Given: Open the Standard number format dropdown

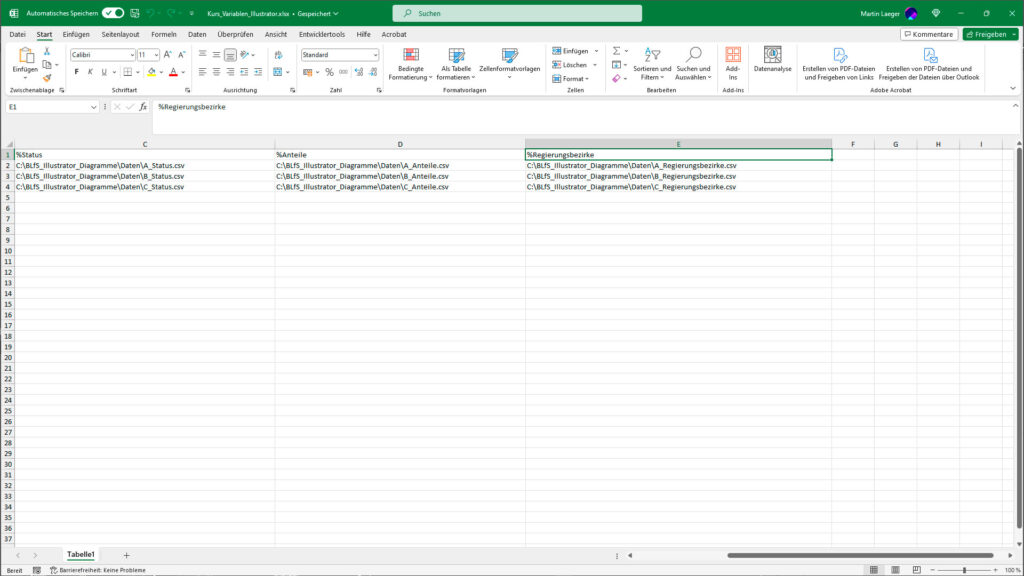Looking at the screenshot, I should tap(375, 55).
